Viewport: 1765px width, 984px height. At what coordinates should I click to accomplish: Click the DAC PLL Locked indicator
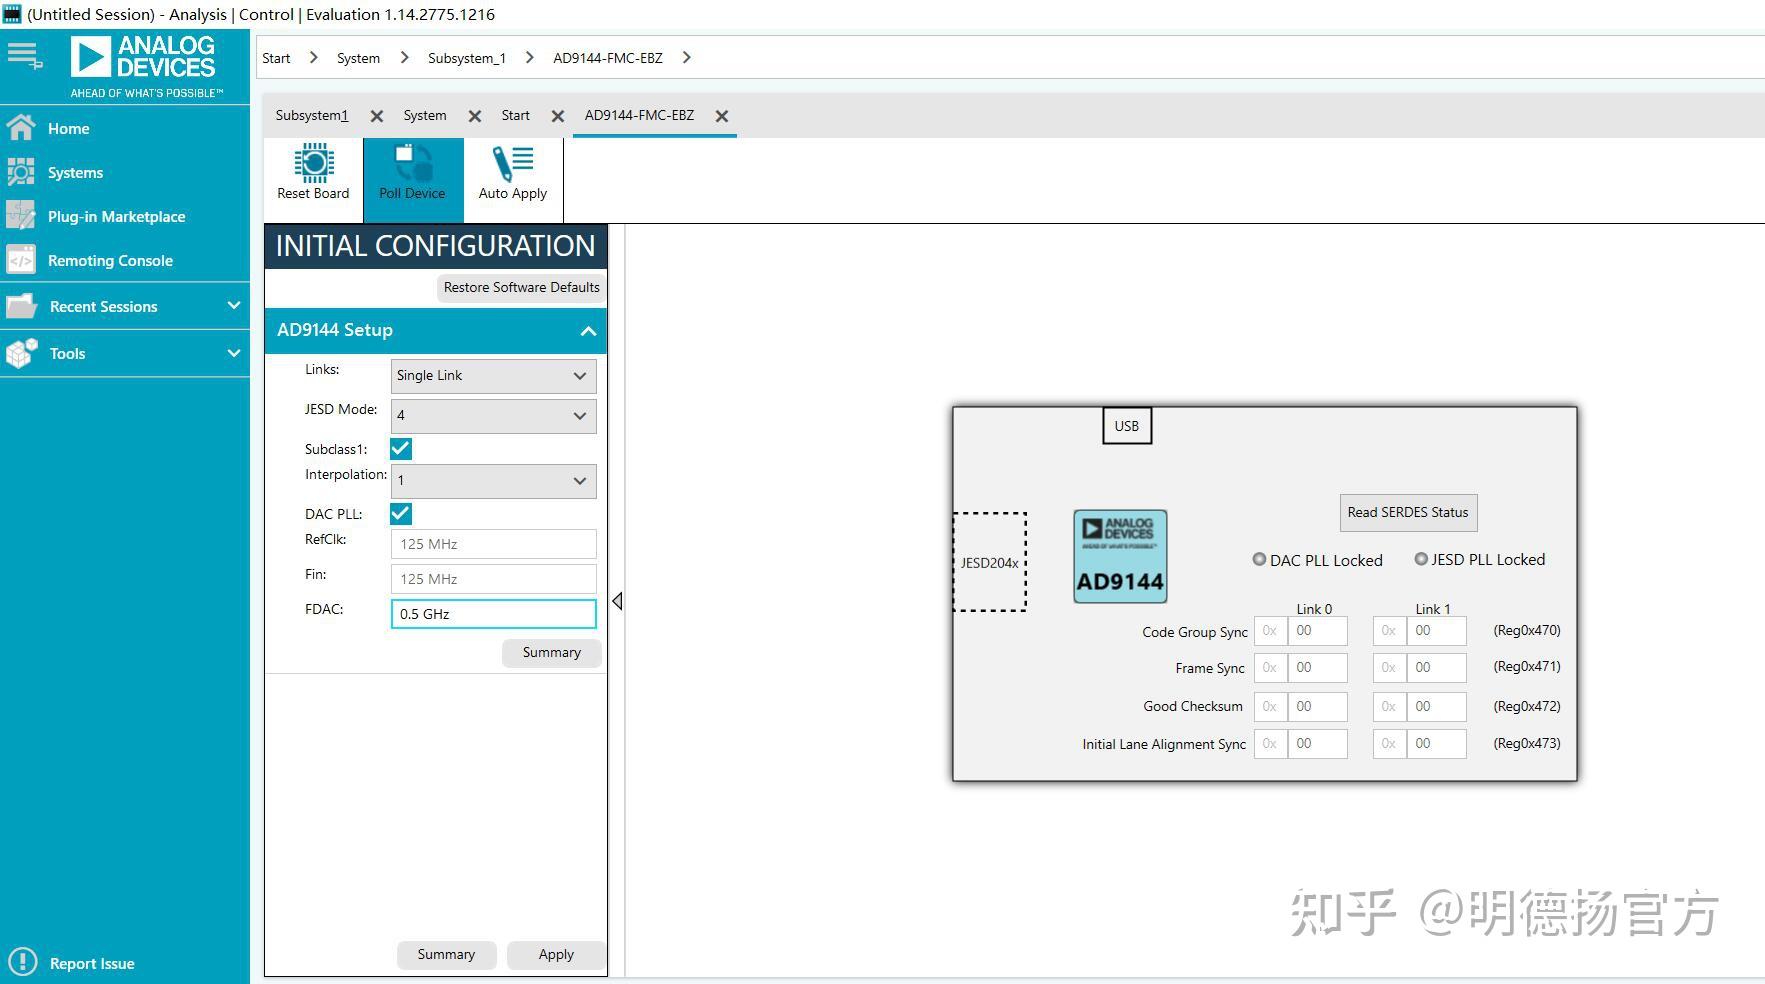(x=1258, y=559)
